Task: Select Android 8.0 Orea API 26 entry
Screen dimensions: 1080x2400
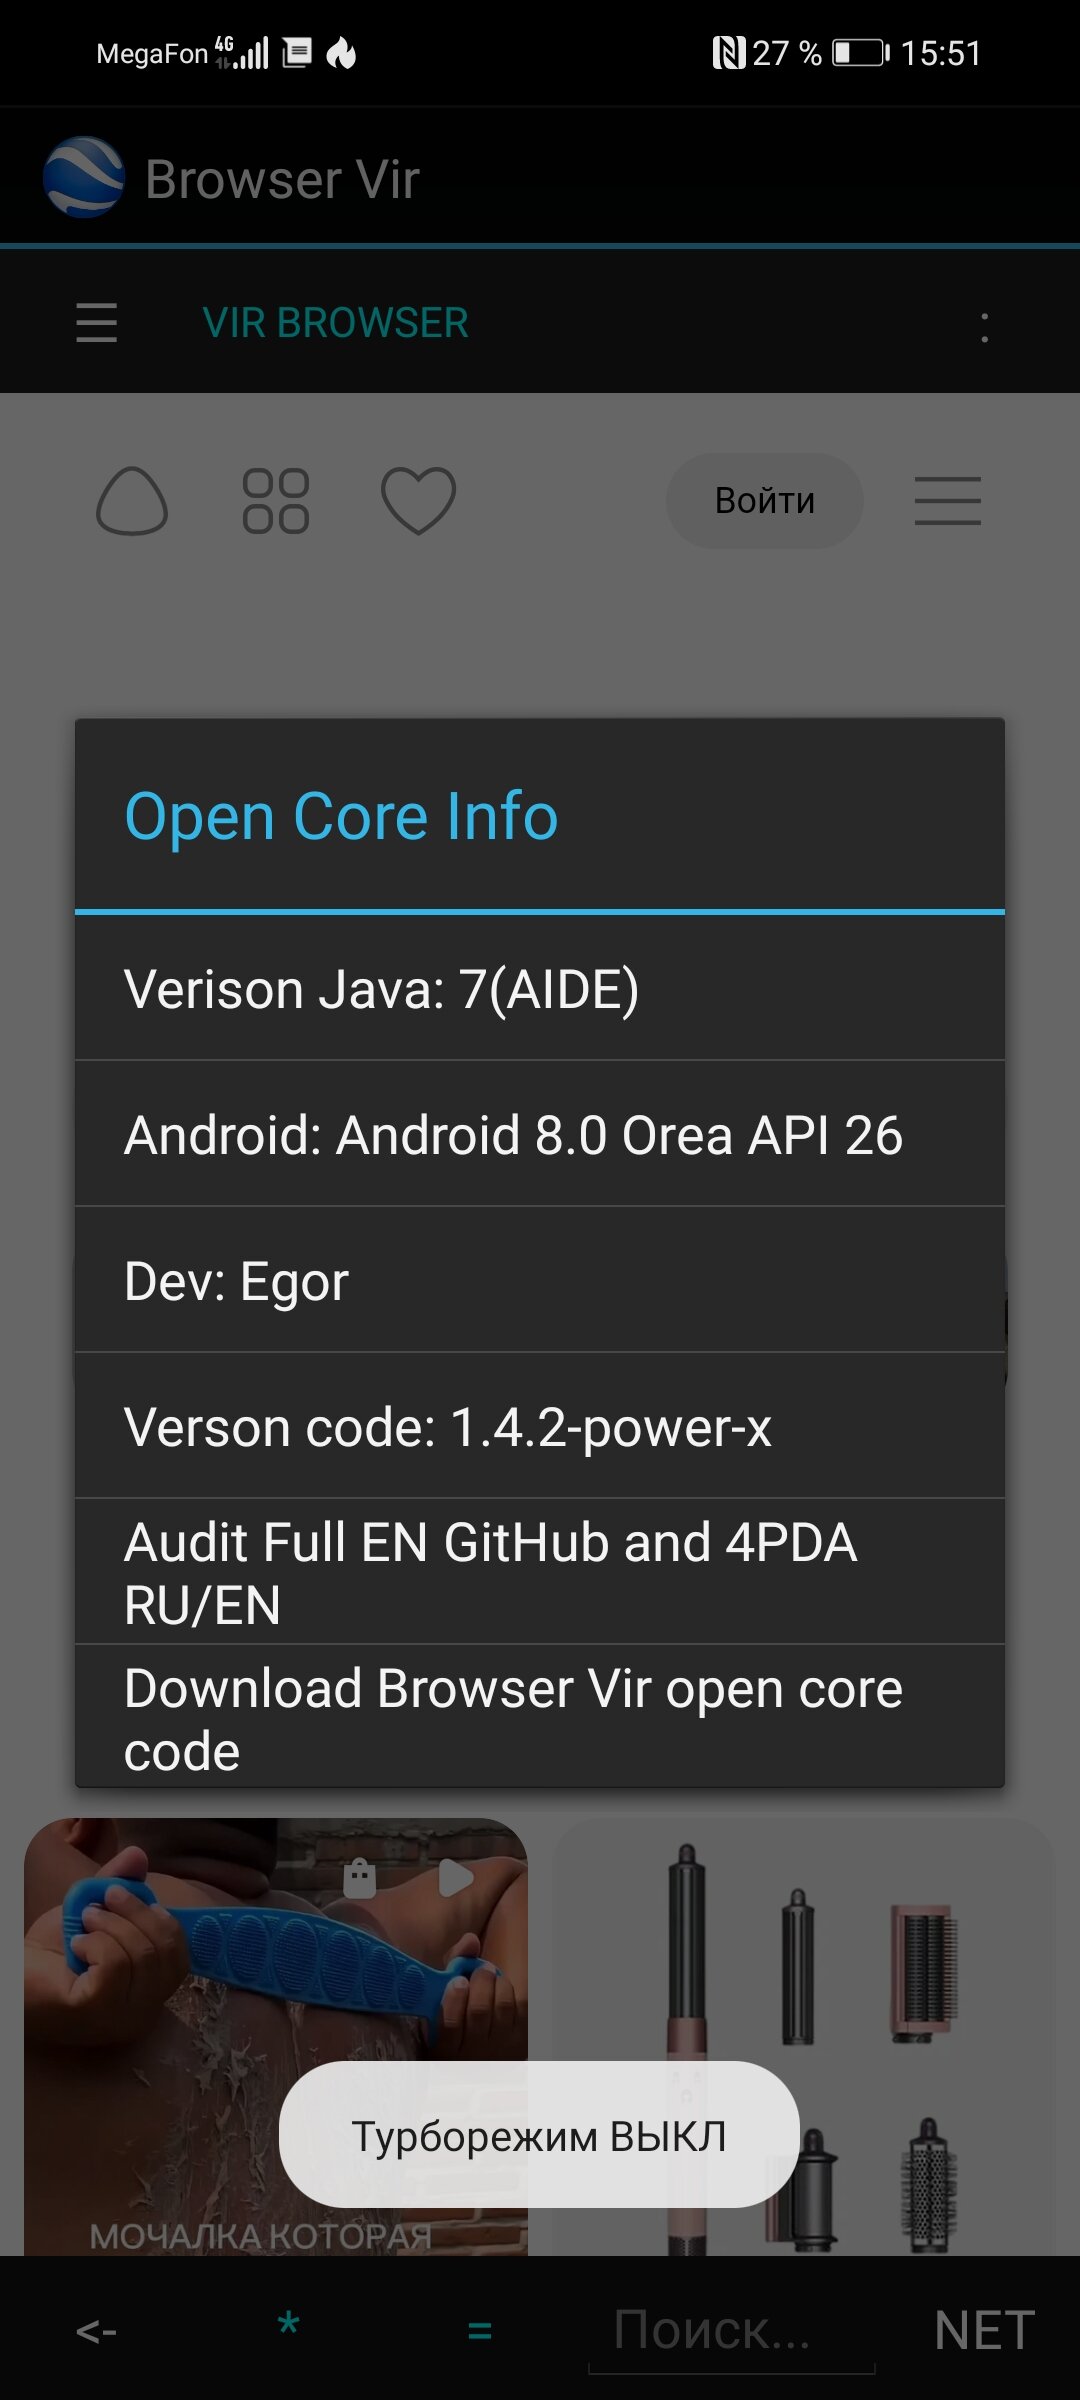Action: (540, 1134)
